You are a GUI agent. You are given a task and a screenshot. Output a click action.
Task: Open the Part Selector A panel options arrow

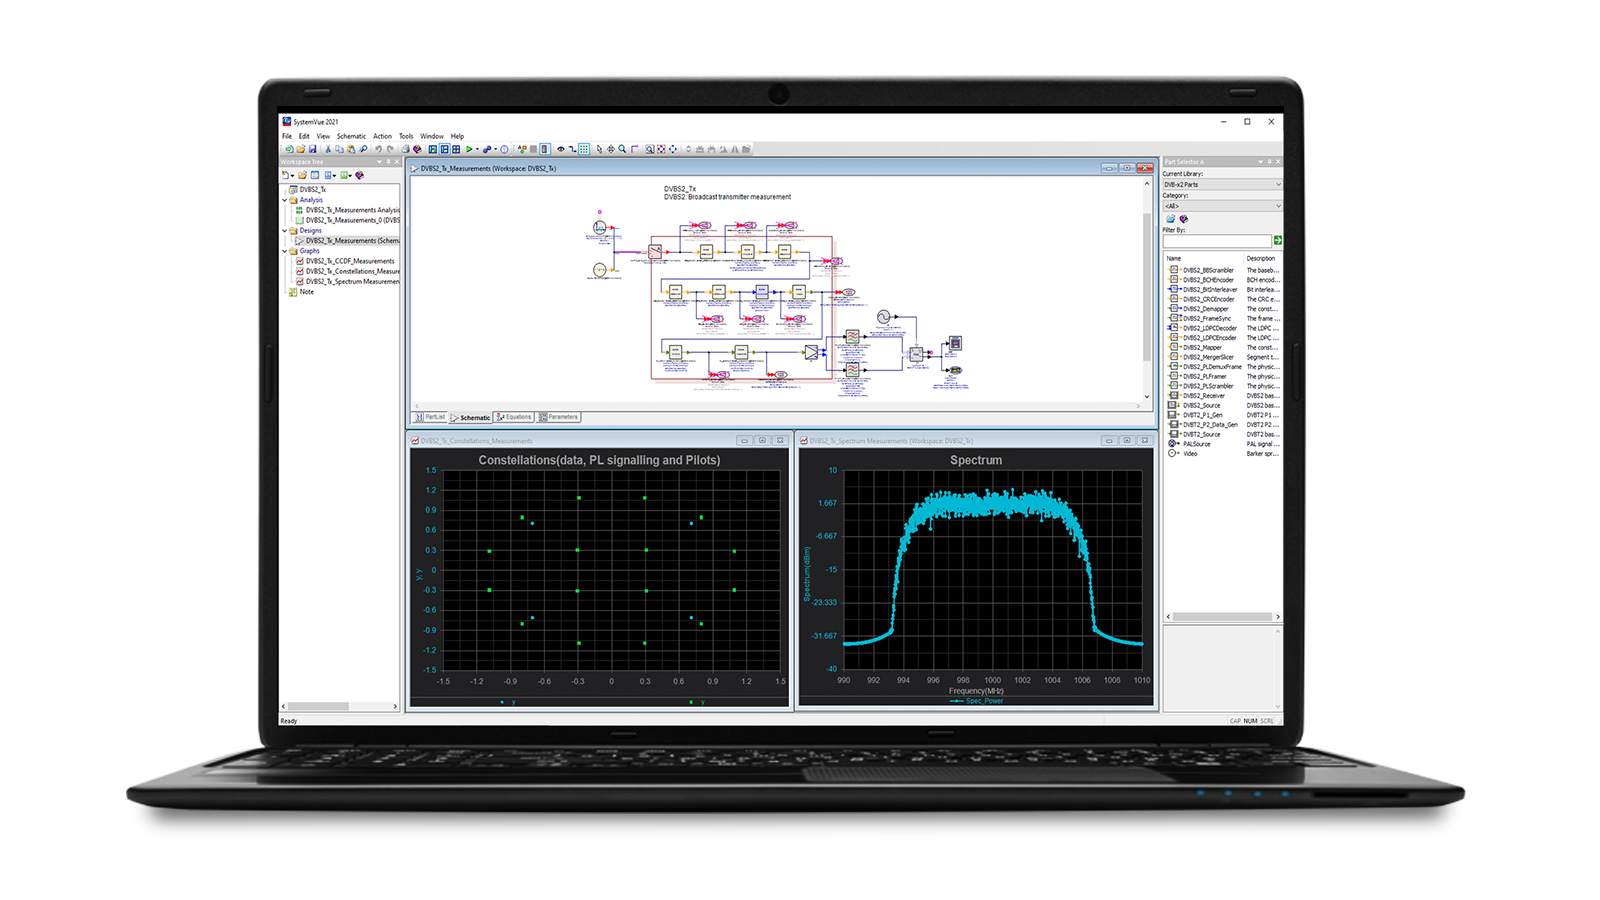coord(1260,162)
